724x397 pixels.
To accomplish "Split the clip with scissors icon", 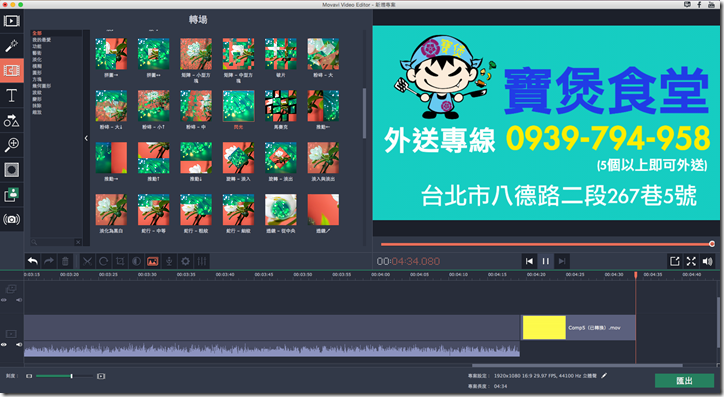I will click(87, 261).
